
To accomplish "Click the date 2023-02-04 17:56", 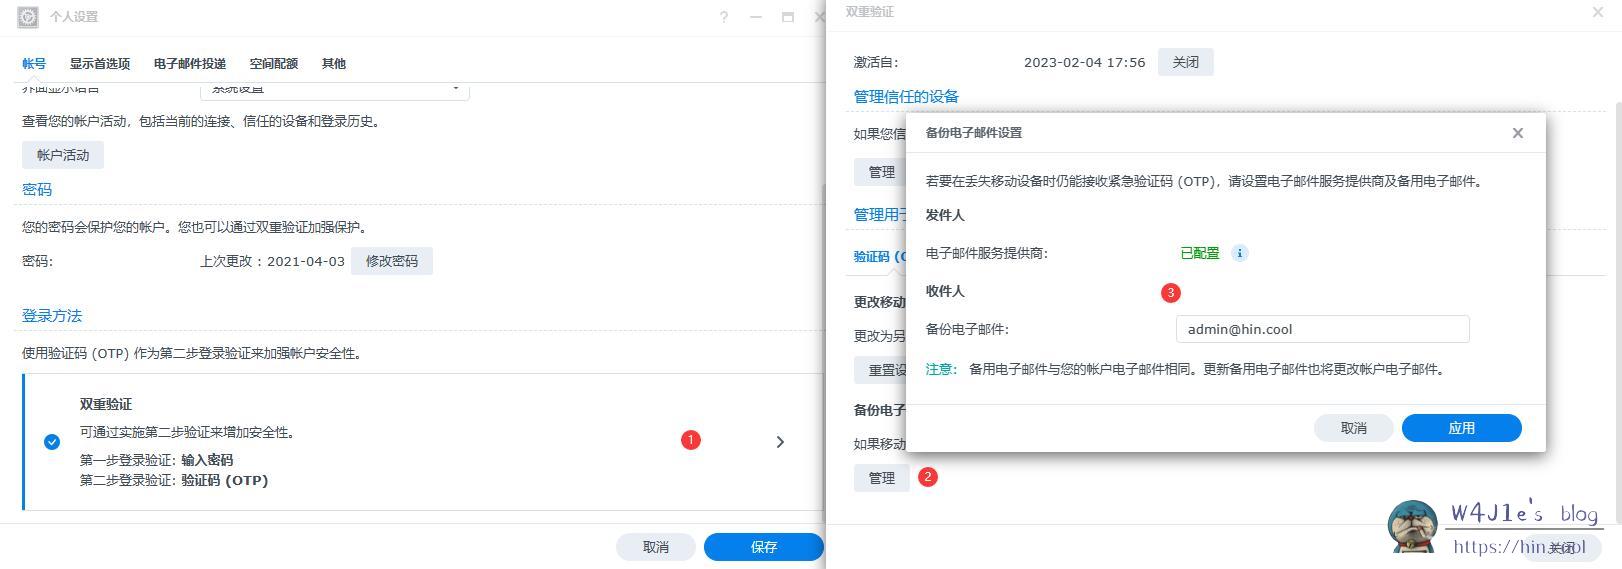I will pyautogui.click(x=1084, y=62).
